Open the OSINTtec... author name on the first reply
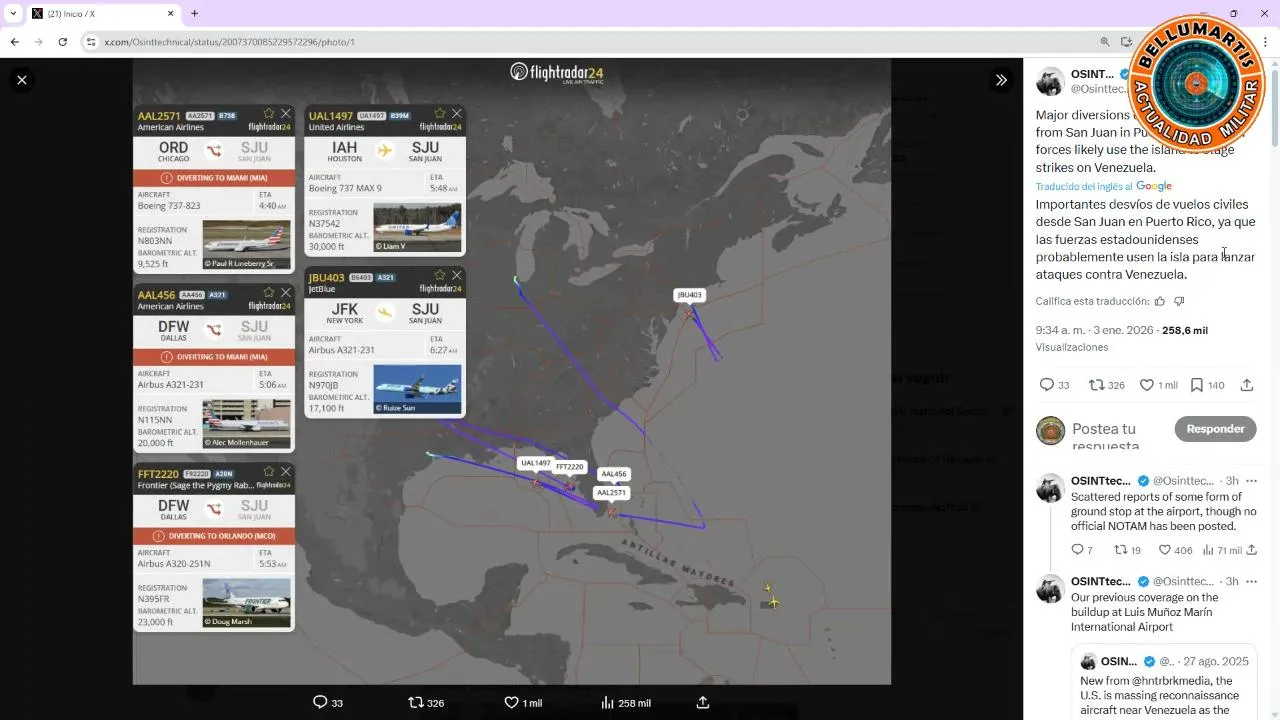Screen dimensions: 1280x720 pyautogui.click(x=1101, y=481)
